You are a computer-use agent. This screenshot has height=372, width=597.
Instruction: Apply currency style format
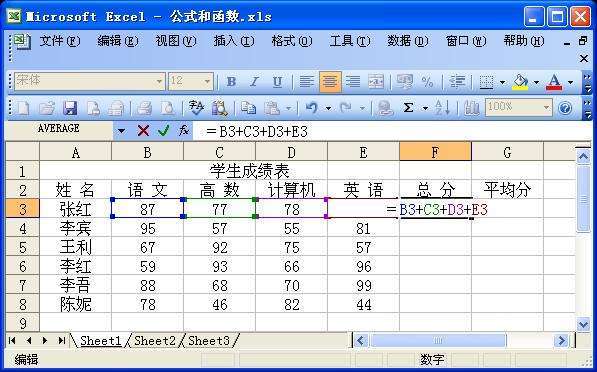click(x=404, y=81)
